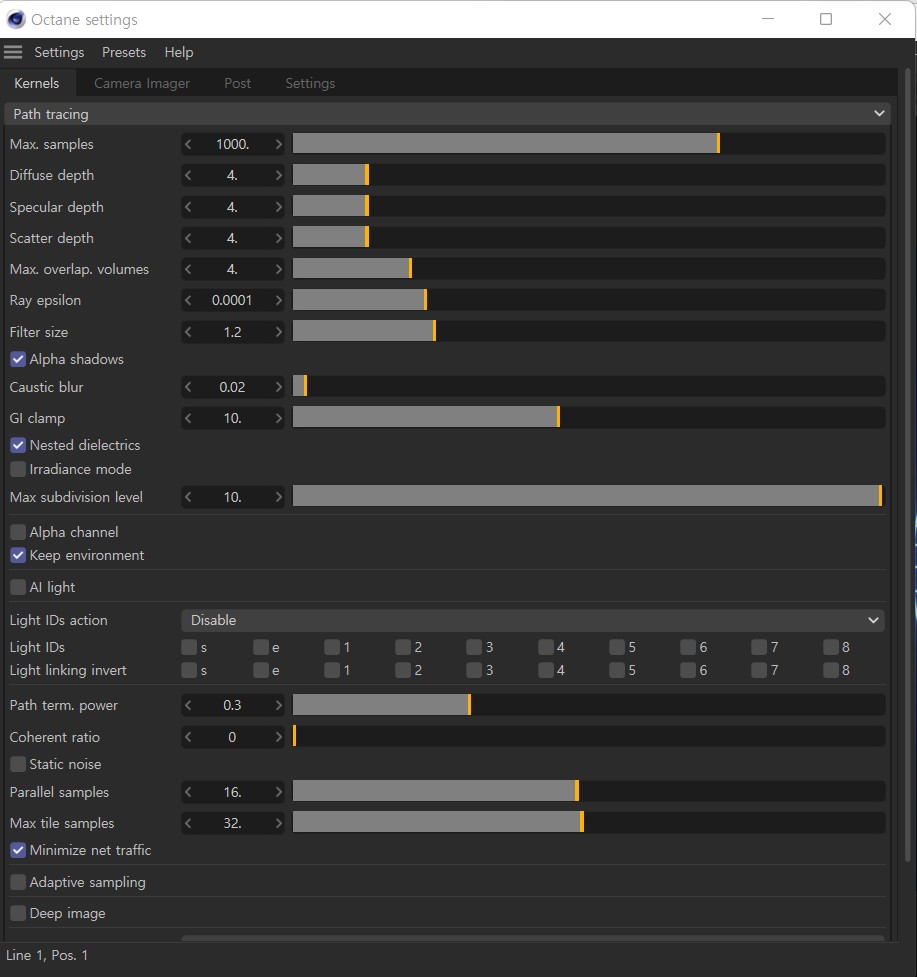Enable Adaptive sampling checkbox
Screen dimensions: 917x977
tap(18, 882)
